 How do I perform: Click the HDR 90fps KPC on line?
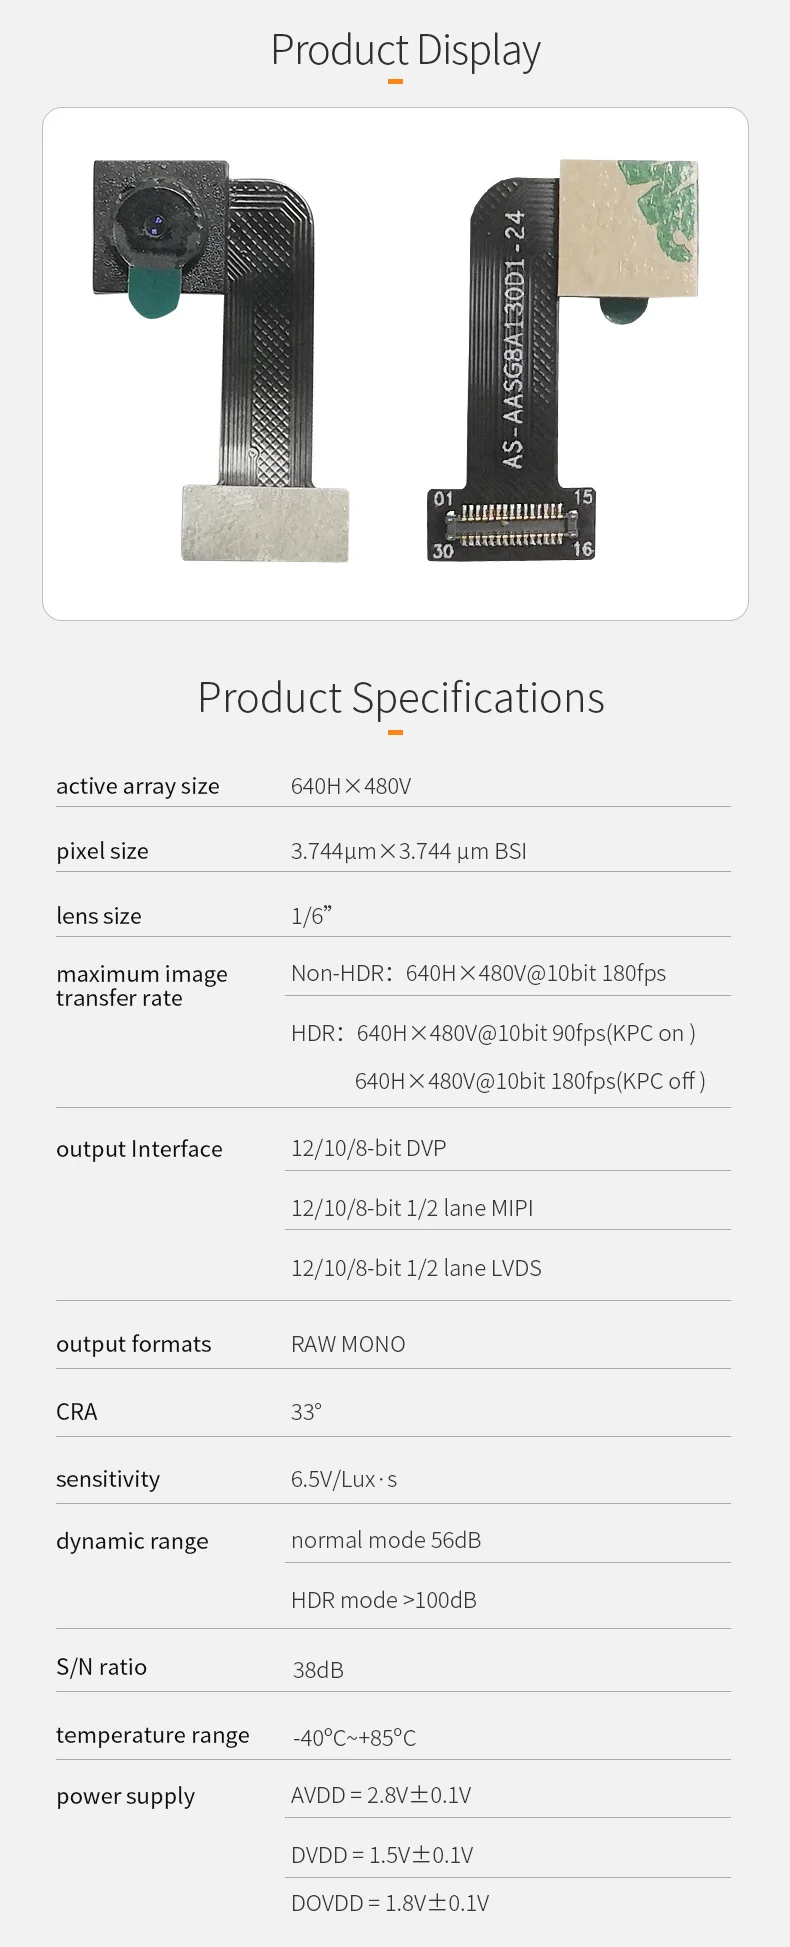tap(493, 1033)
